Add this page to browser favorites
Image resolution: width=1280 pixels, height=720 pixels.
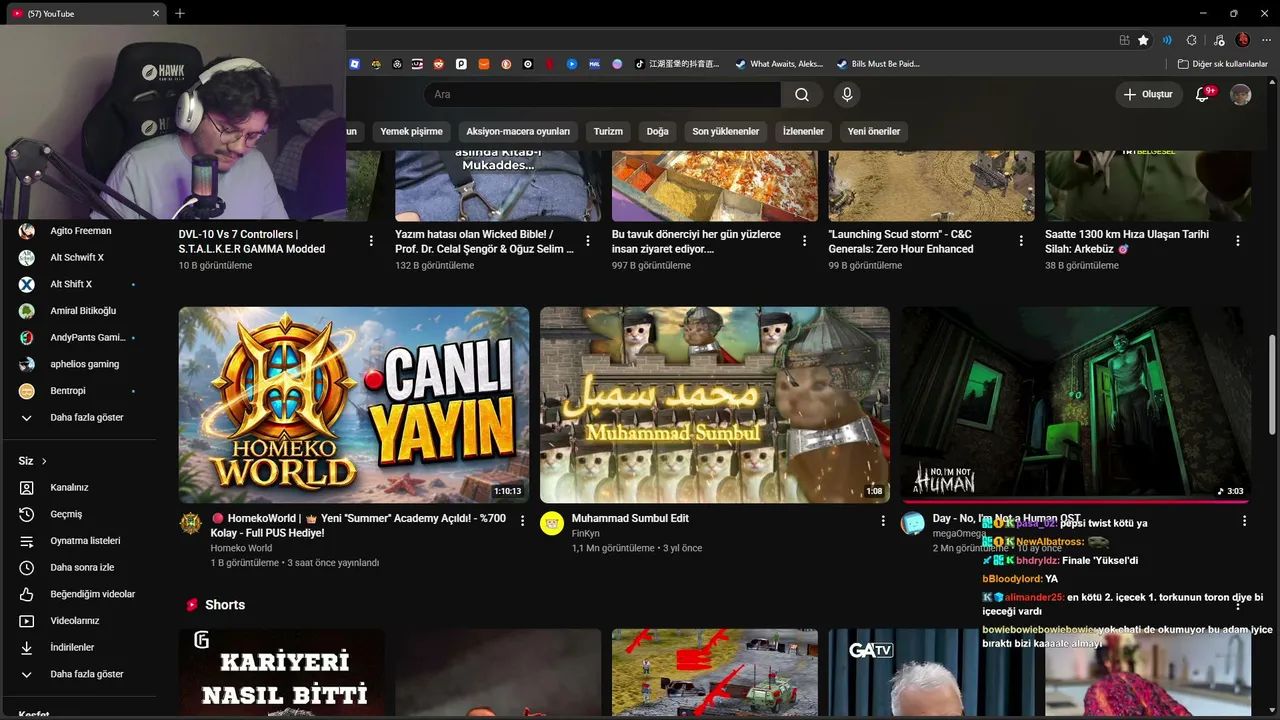click(x=1143, y=40)
